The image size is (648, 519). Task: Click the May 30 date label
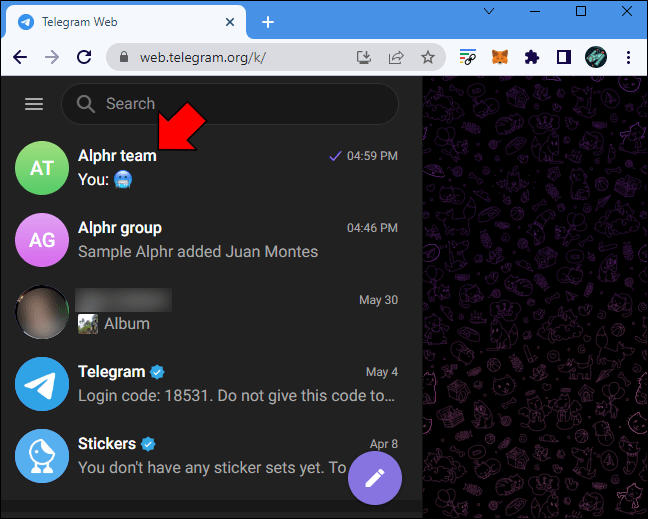click(379, 300)
